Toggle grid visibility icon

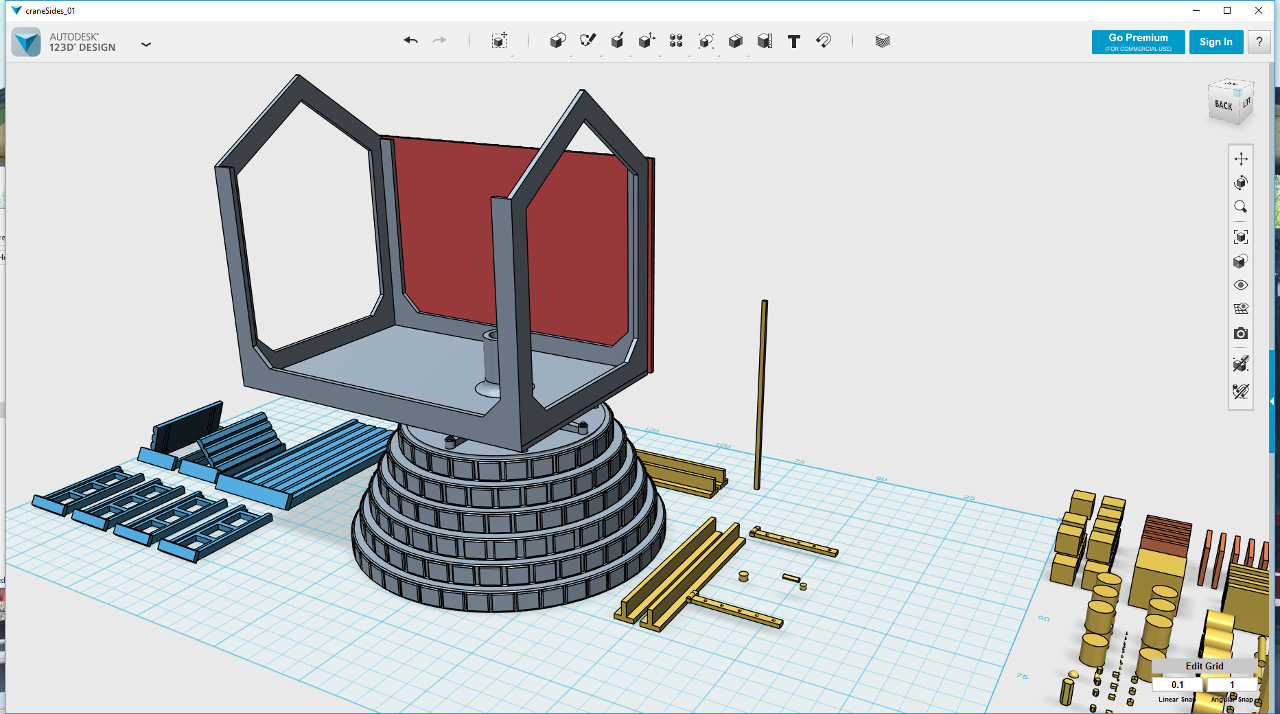click(1241, 309)
